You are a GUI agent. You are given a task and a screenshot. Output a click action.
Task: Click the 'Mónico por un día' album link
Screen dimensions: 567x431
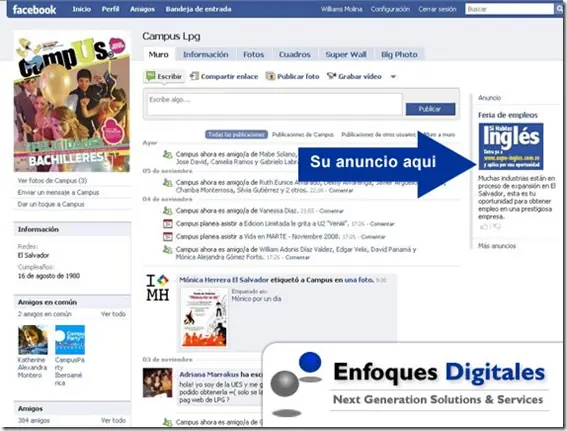[256, 299]
